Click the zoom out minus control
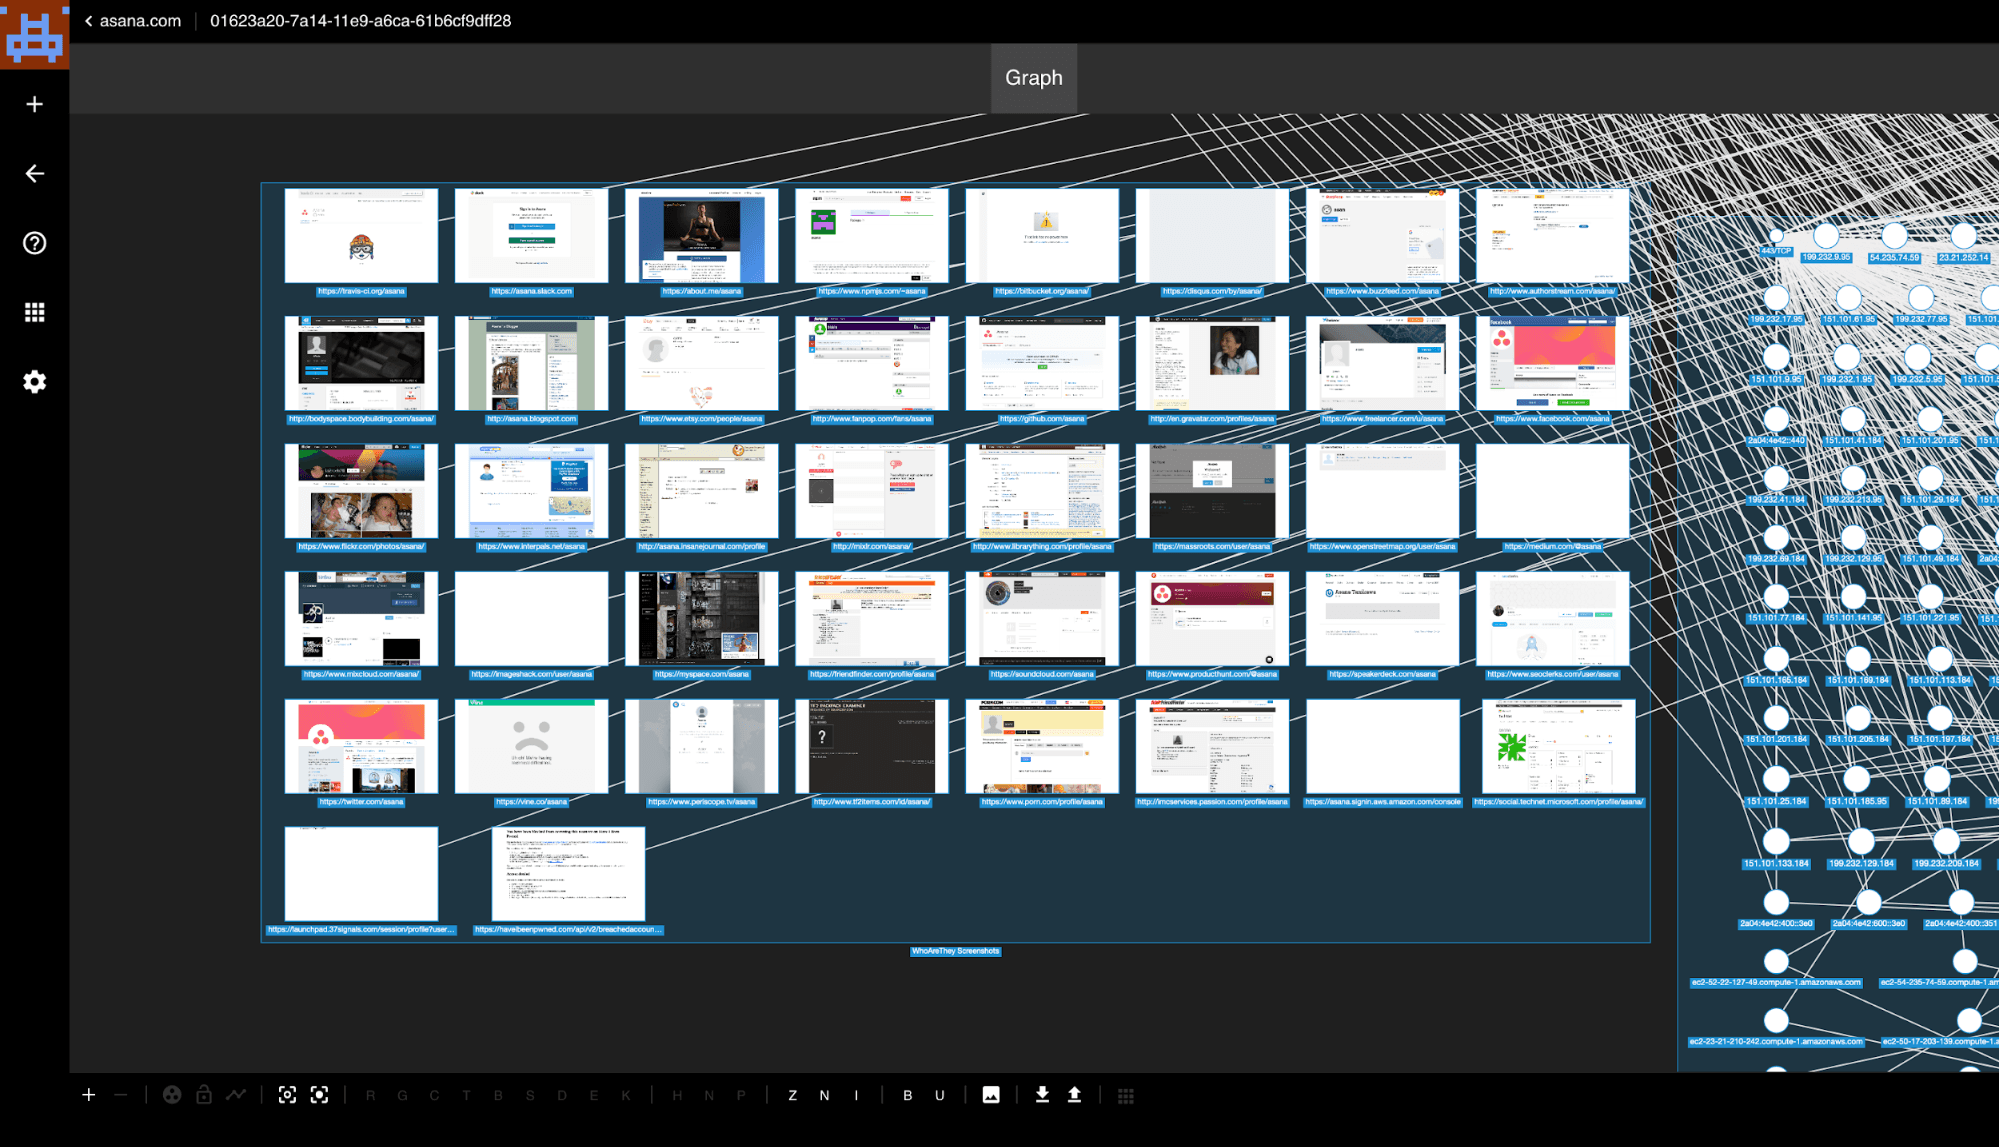This screenshot has height=1147, width=1999. 121,1095
